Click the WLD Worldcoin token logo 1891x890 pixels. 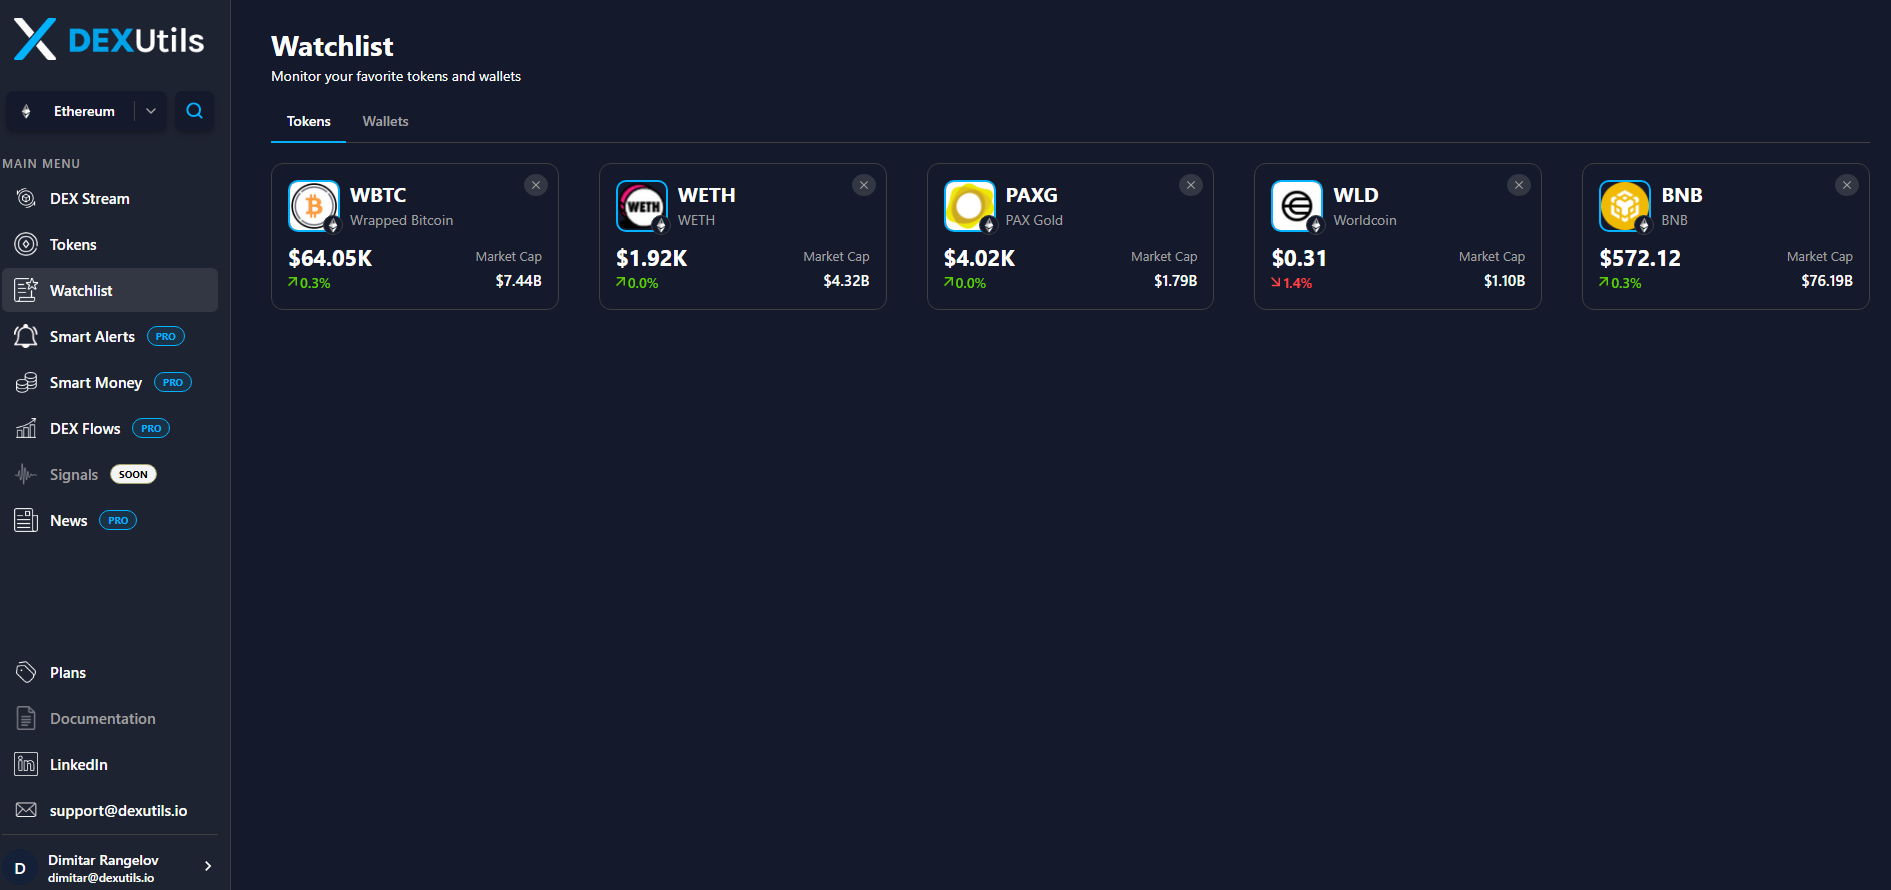pyautogui.click(x=1297, y=206)
